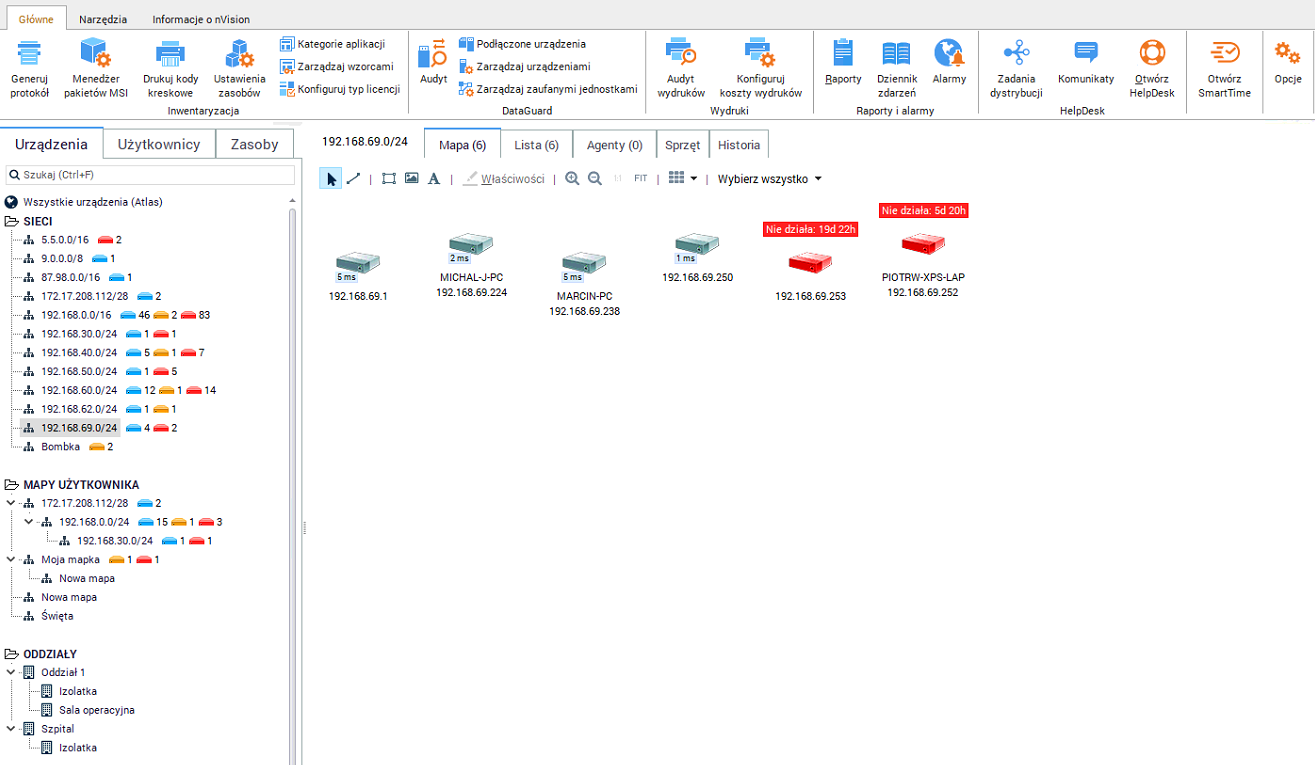
Task: Select the text tool on map toolbar
Action: point(433,179)
